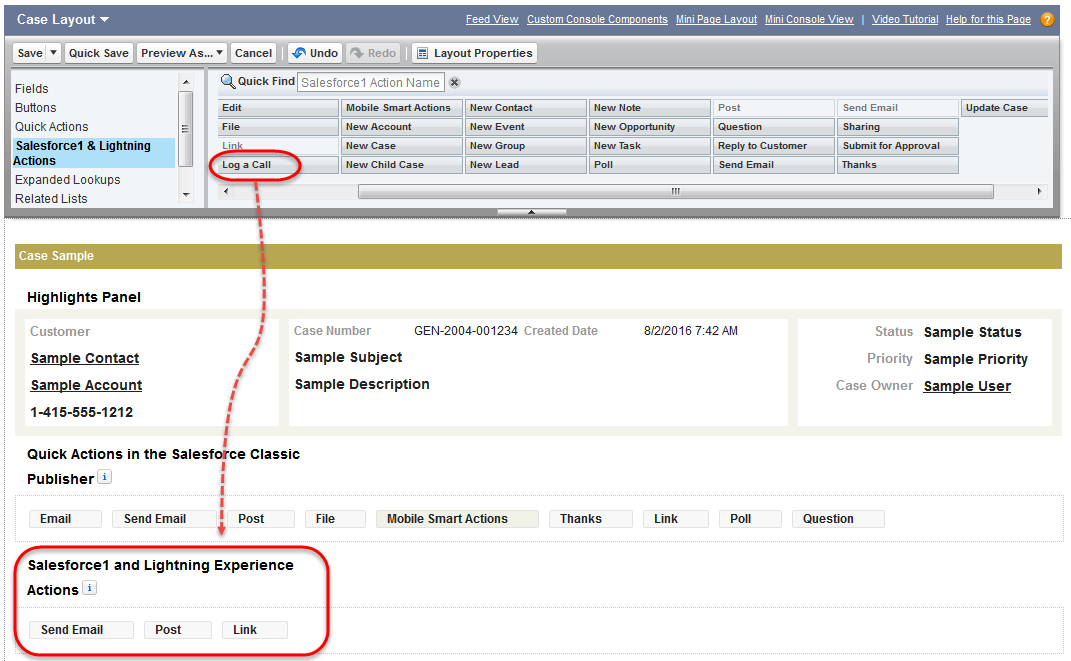The height and width of the screenshot is (661, 1071).
Task: Select the New Opportunity palette action
Action: coord(650,127)
